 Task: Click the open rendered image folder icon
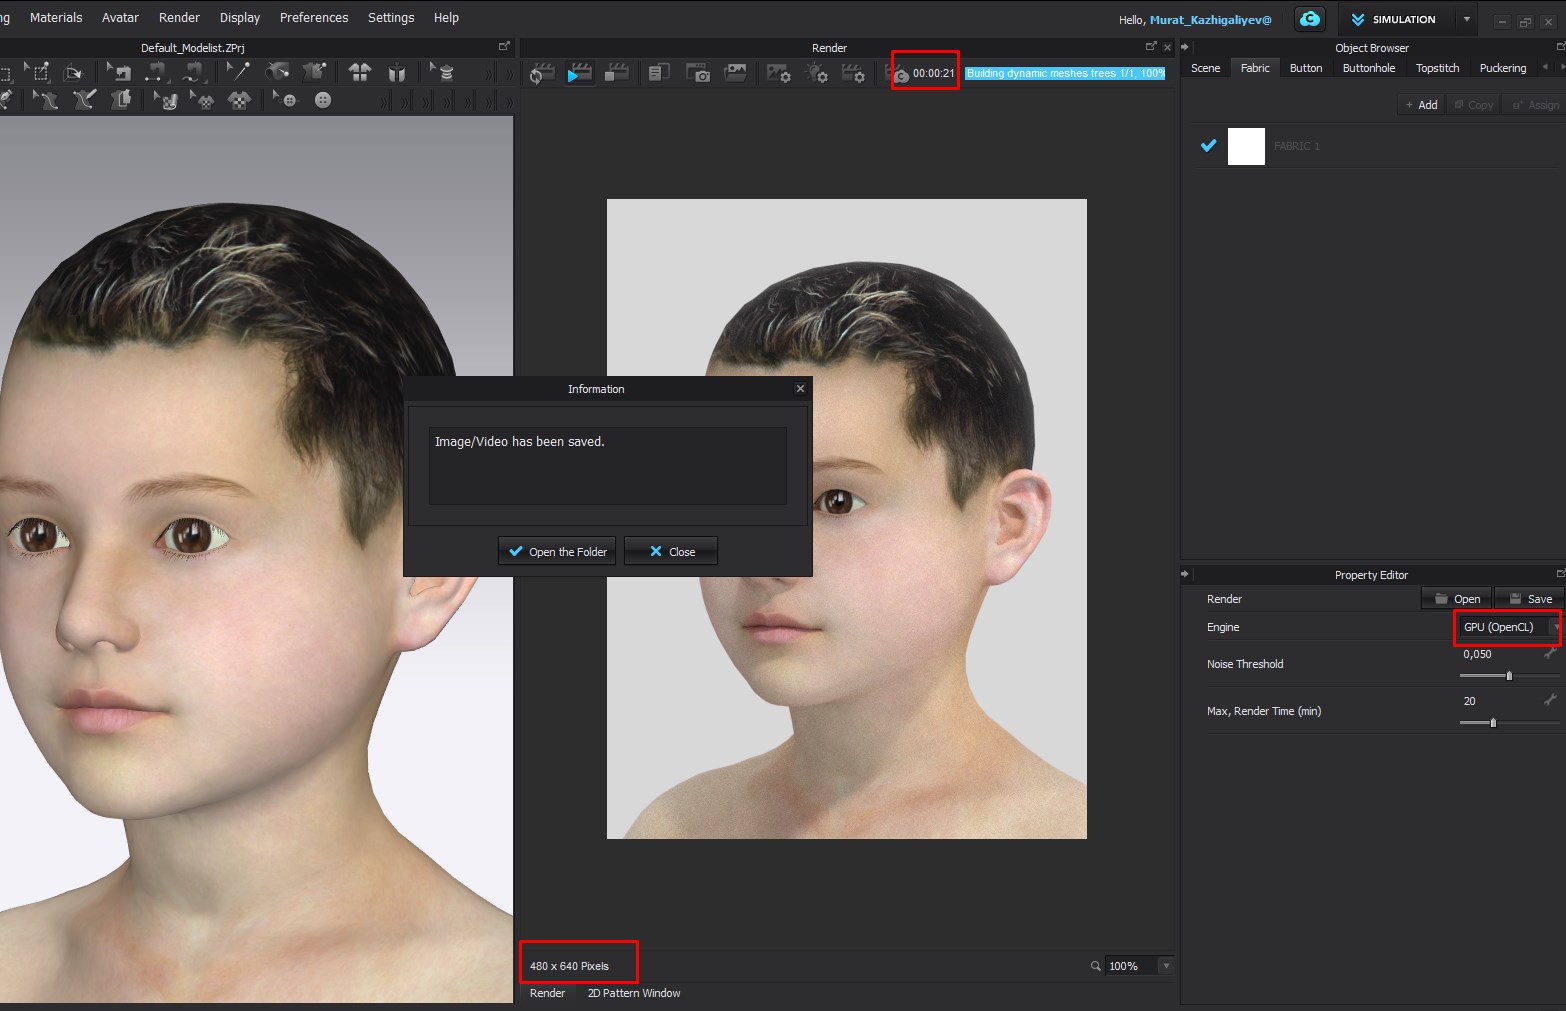point(736,73)
